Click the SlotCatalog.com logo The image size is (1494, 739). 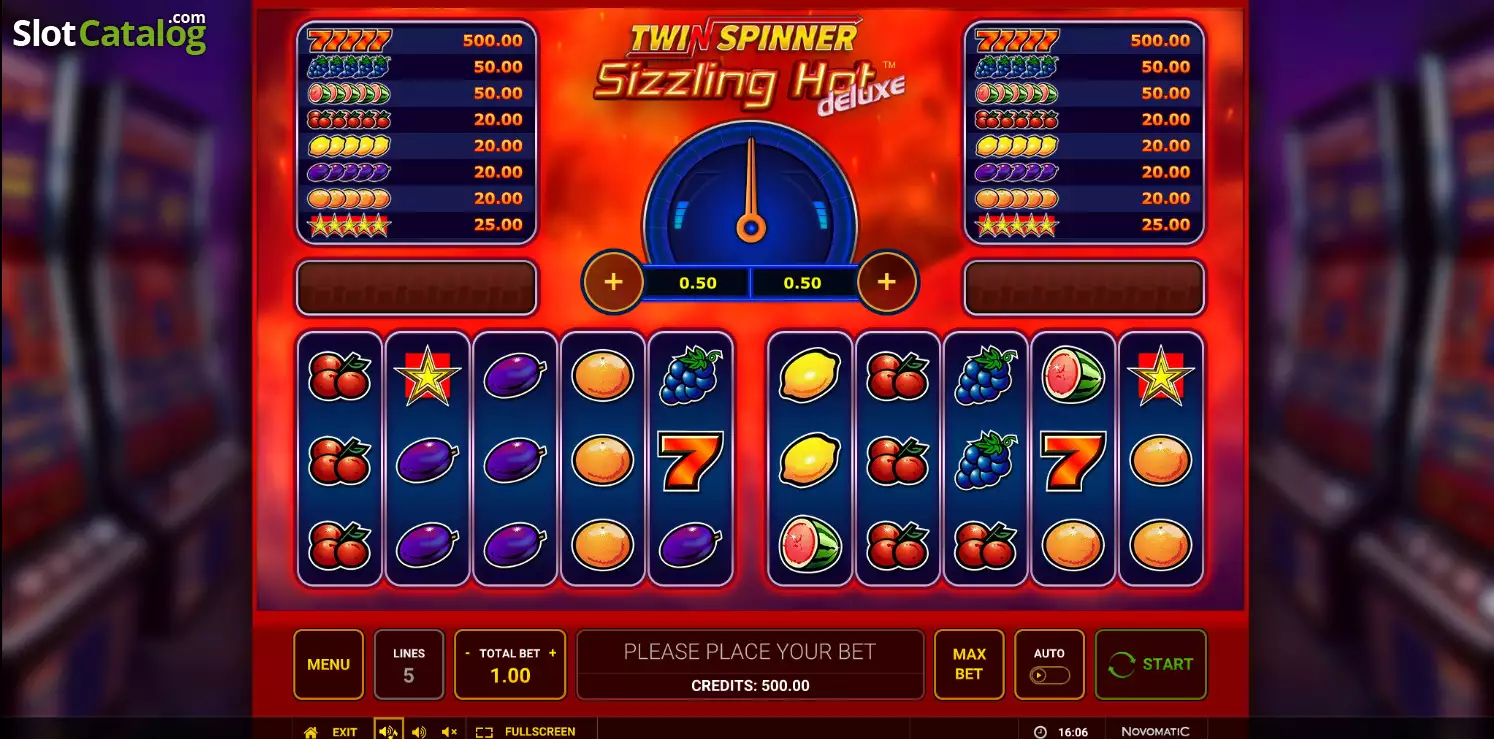click(x=109, y=34)
